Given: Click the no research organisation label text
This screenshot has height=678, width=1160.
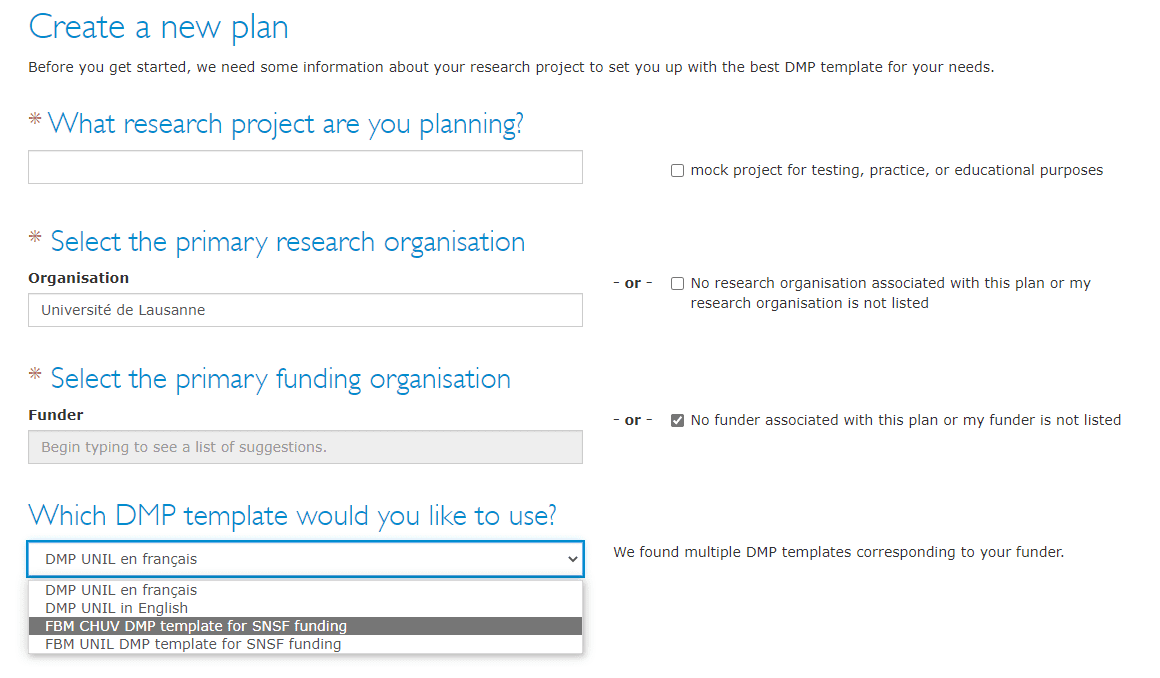Looking at the screenshot, I should 891,293.
